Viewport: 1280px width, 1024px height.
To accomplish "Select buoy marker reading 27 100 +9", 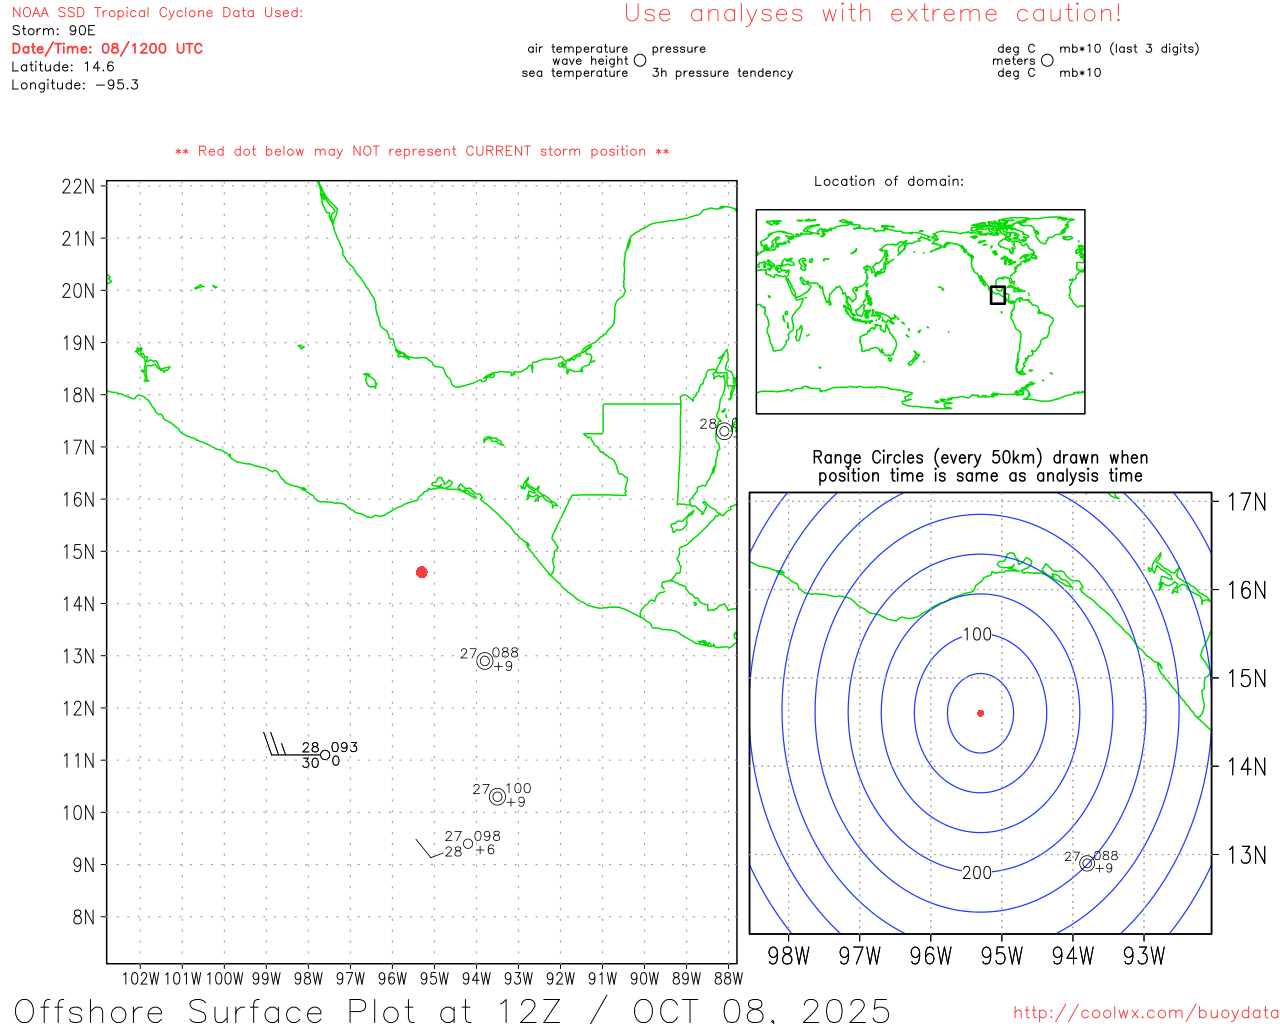I will 497,796.
